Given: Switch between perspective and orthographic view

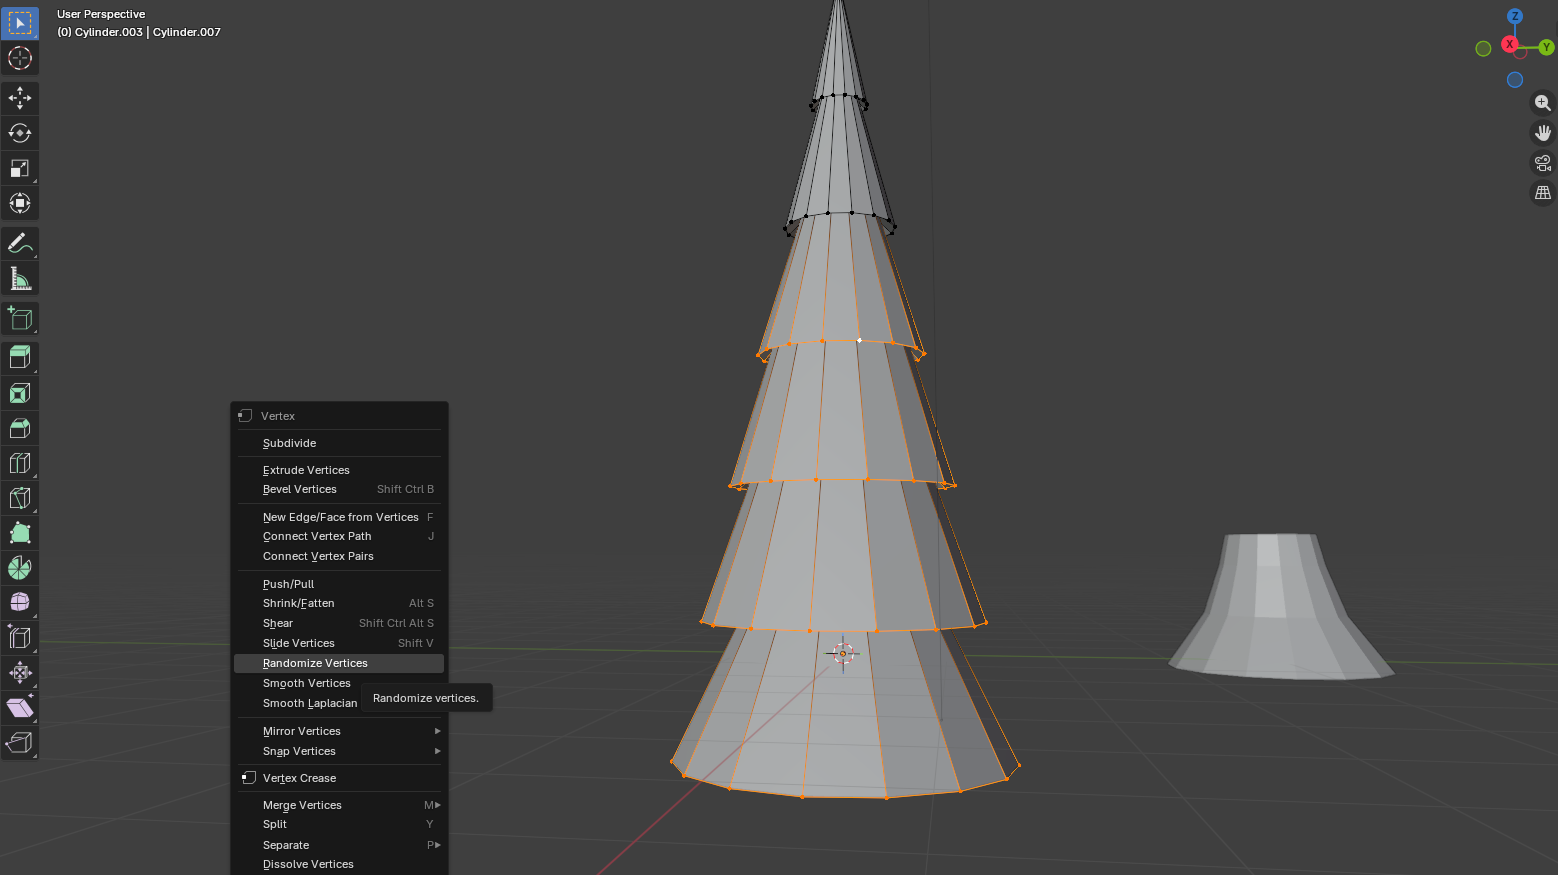Looking at the screenshot, I should coord(1543,192).
